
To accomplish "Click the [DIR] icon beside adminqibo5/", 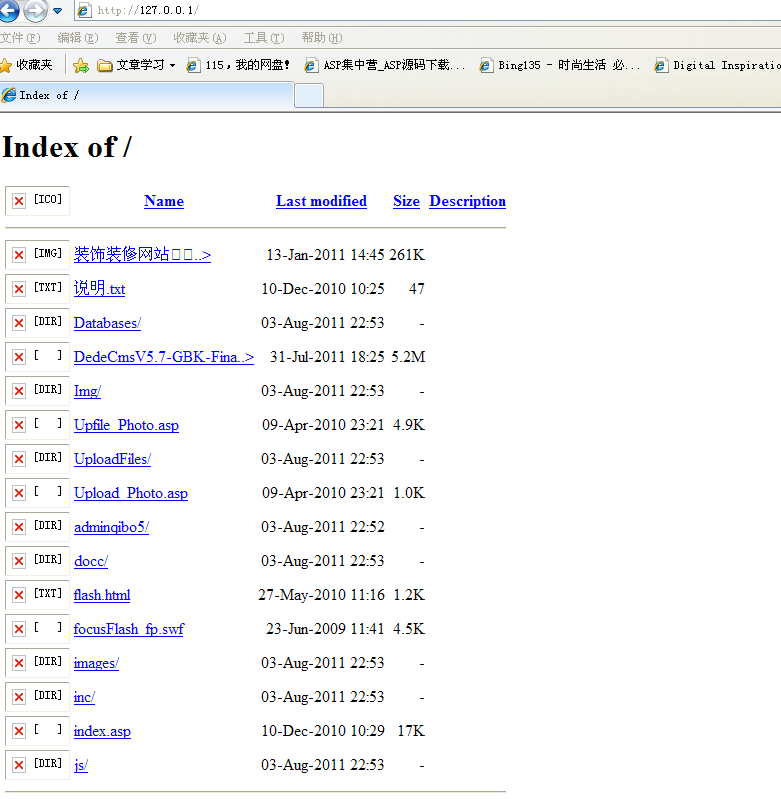I will pyautogui.click(x=37, y=527).
